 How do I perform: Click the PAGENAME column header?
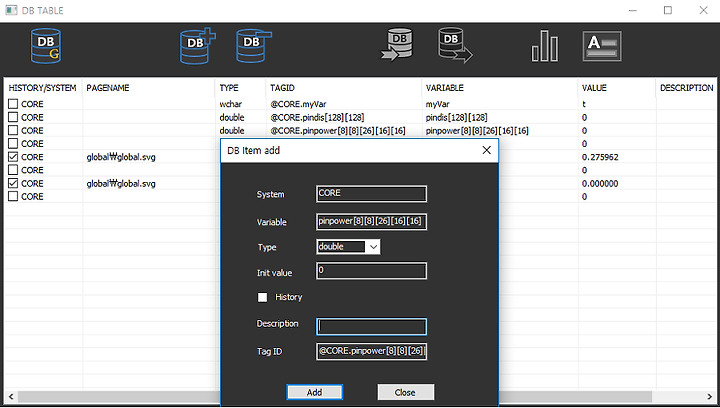point(148,88)
